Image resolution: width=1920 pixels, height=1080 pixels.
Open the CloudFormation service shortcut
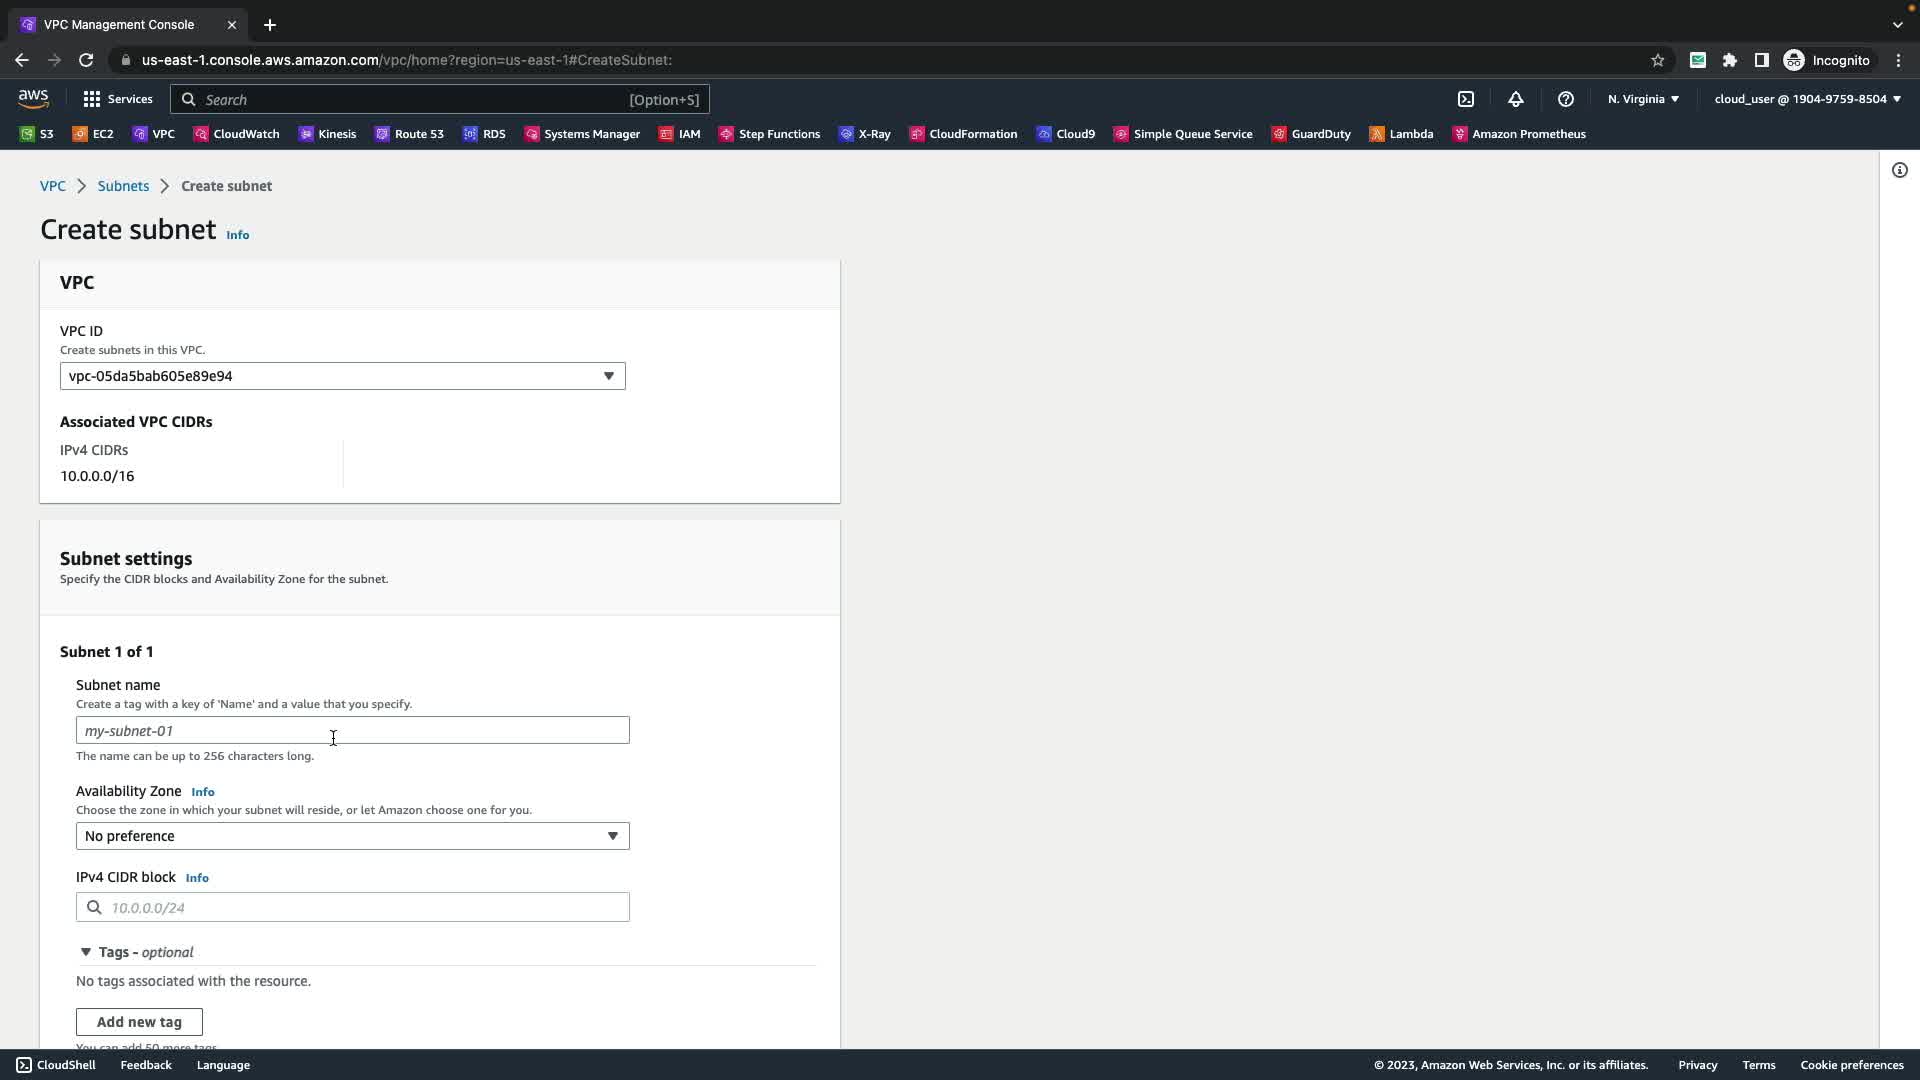pos(963,134)
